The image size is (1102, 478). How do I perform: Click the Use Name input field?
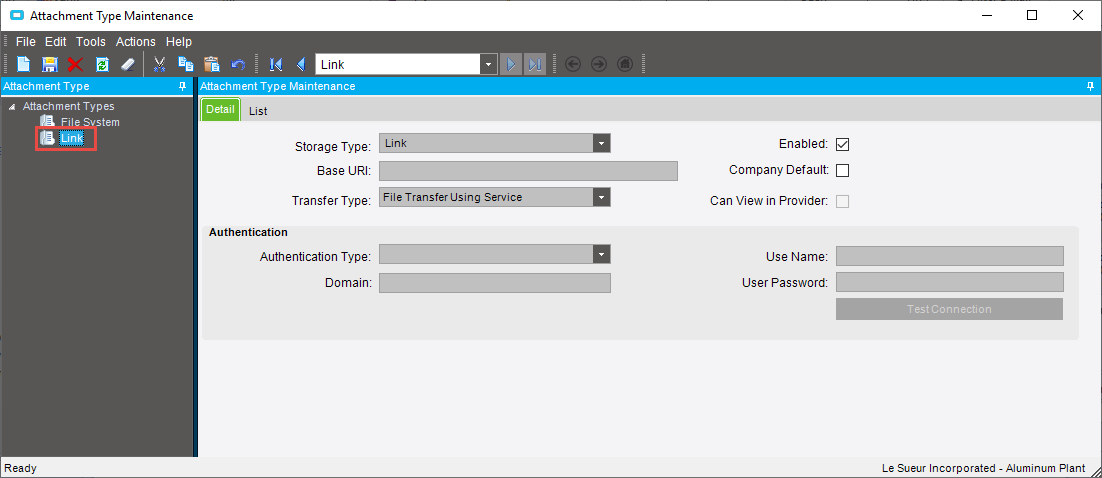949,256
